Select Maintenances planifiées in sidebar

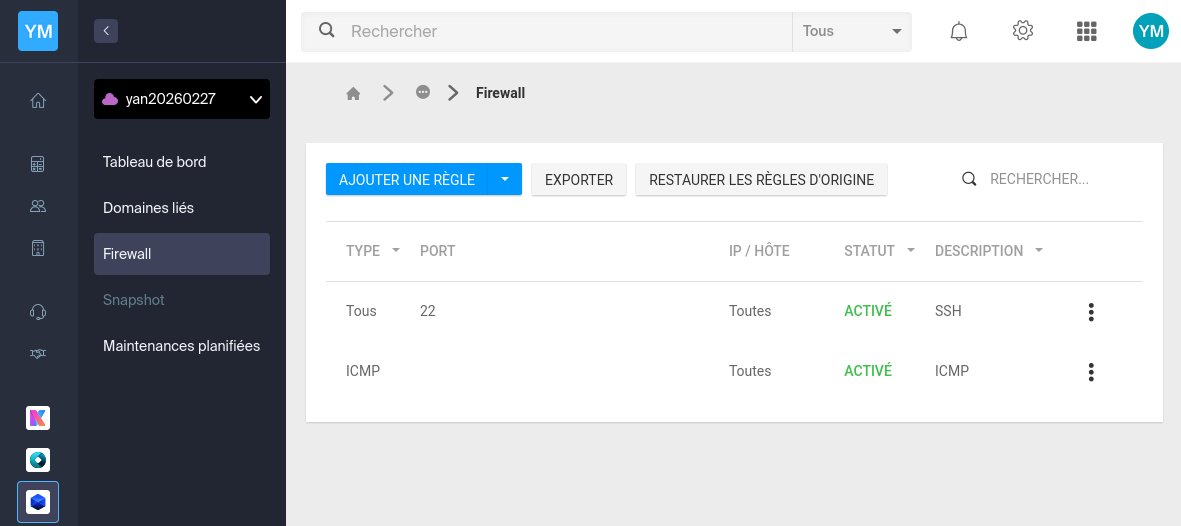[x=181, y=346]
